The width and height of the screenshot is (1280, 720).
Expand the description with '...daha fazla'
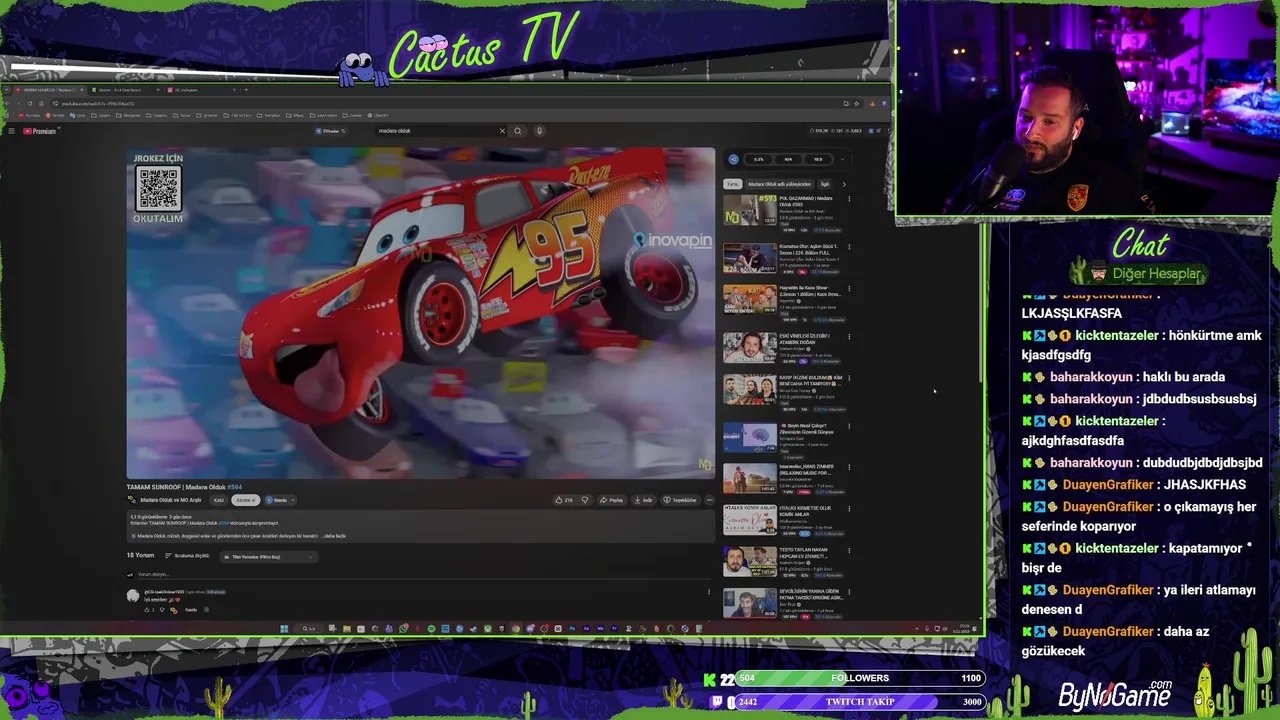[x=333, y=536]
